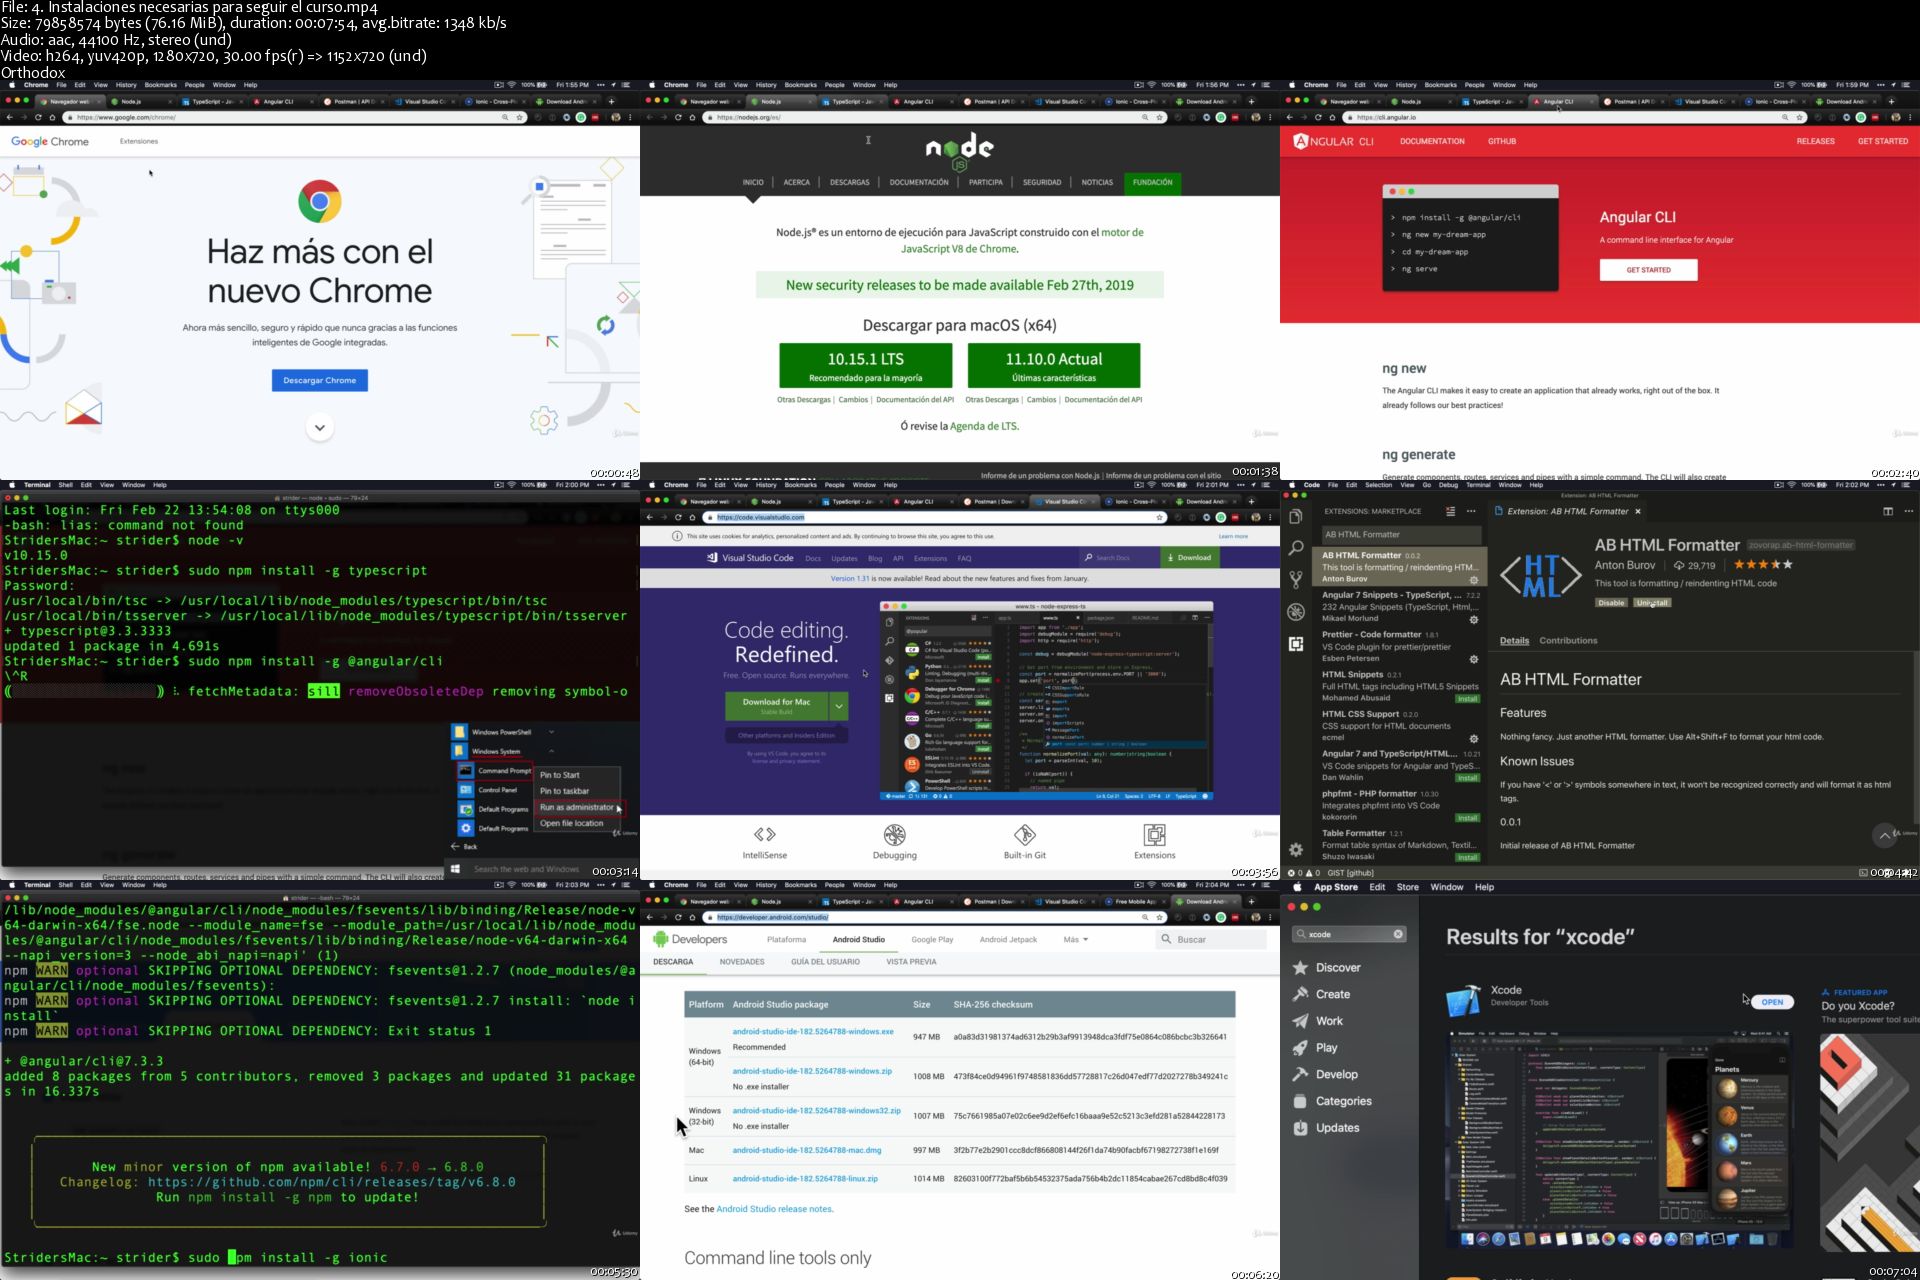
Task: Toggle split editor layout in VS Code
Action: coord(1888,511)
